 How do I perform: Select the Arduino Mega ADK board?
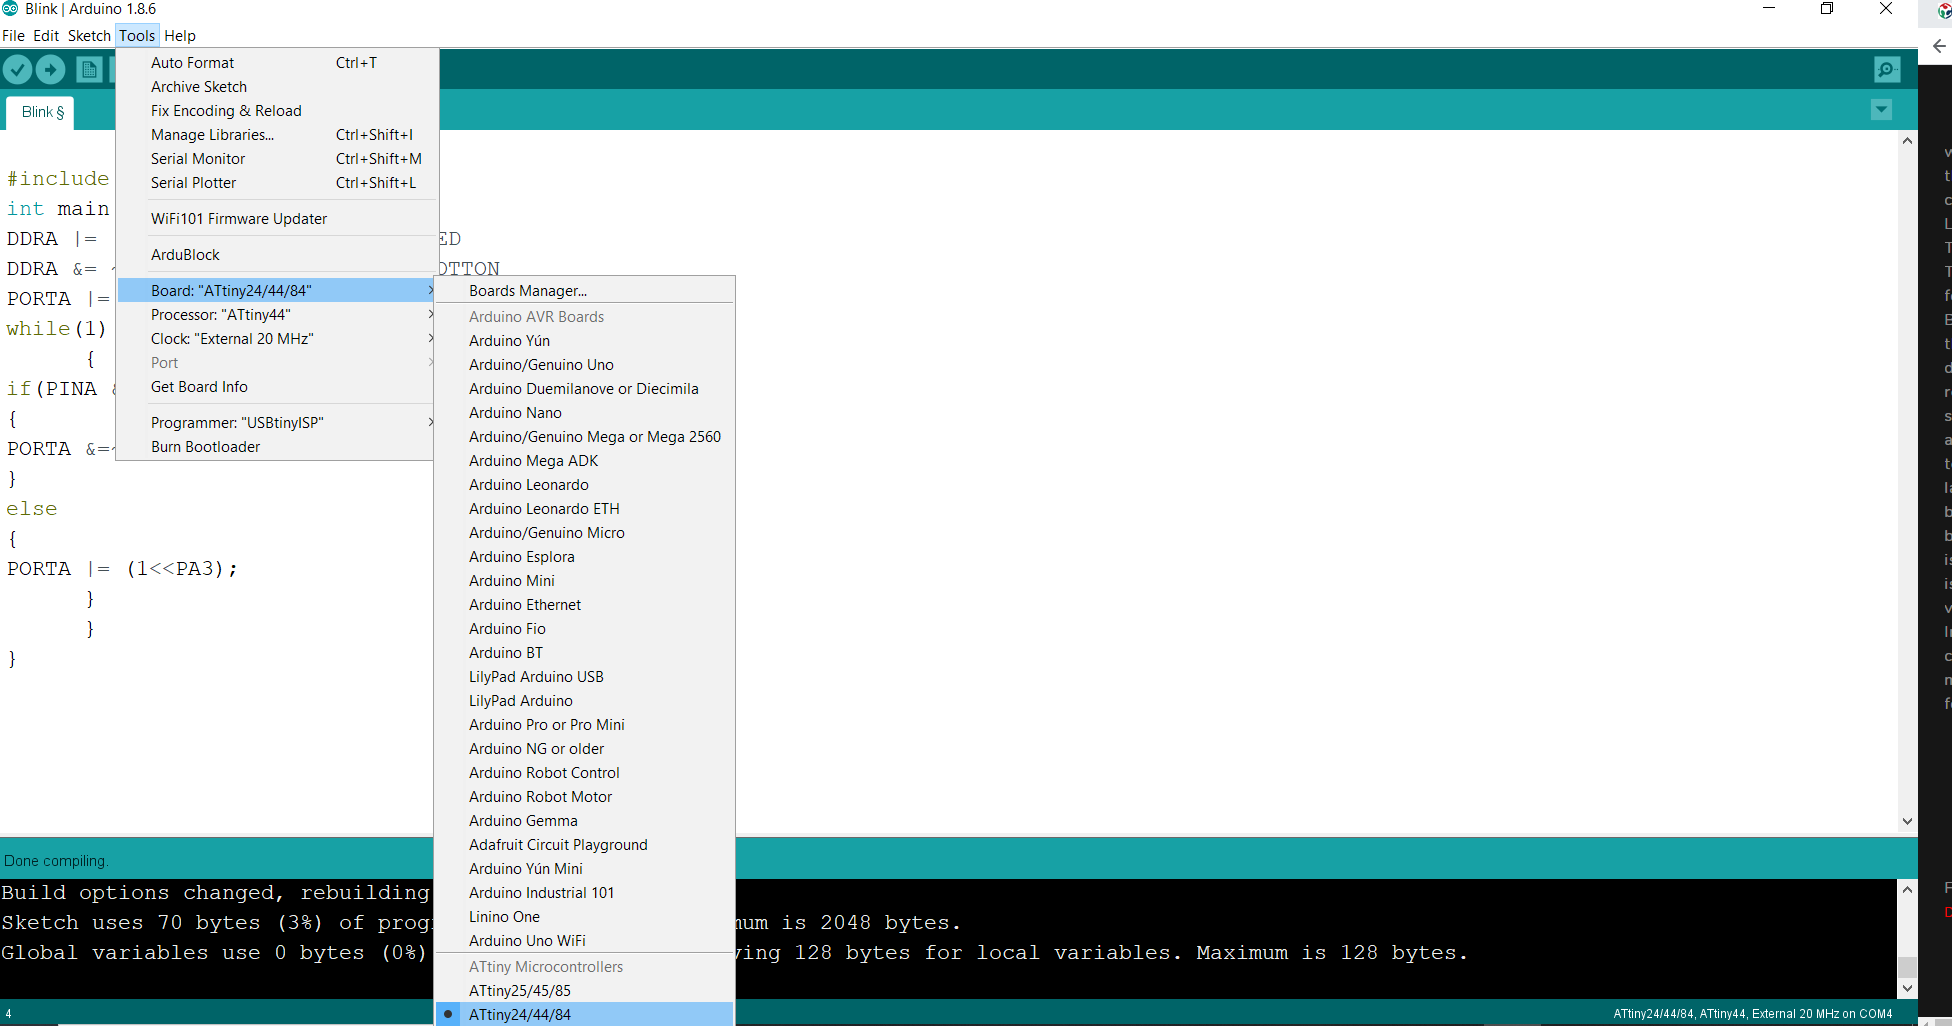(584, 460)
